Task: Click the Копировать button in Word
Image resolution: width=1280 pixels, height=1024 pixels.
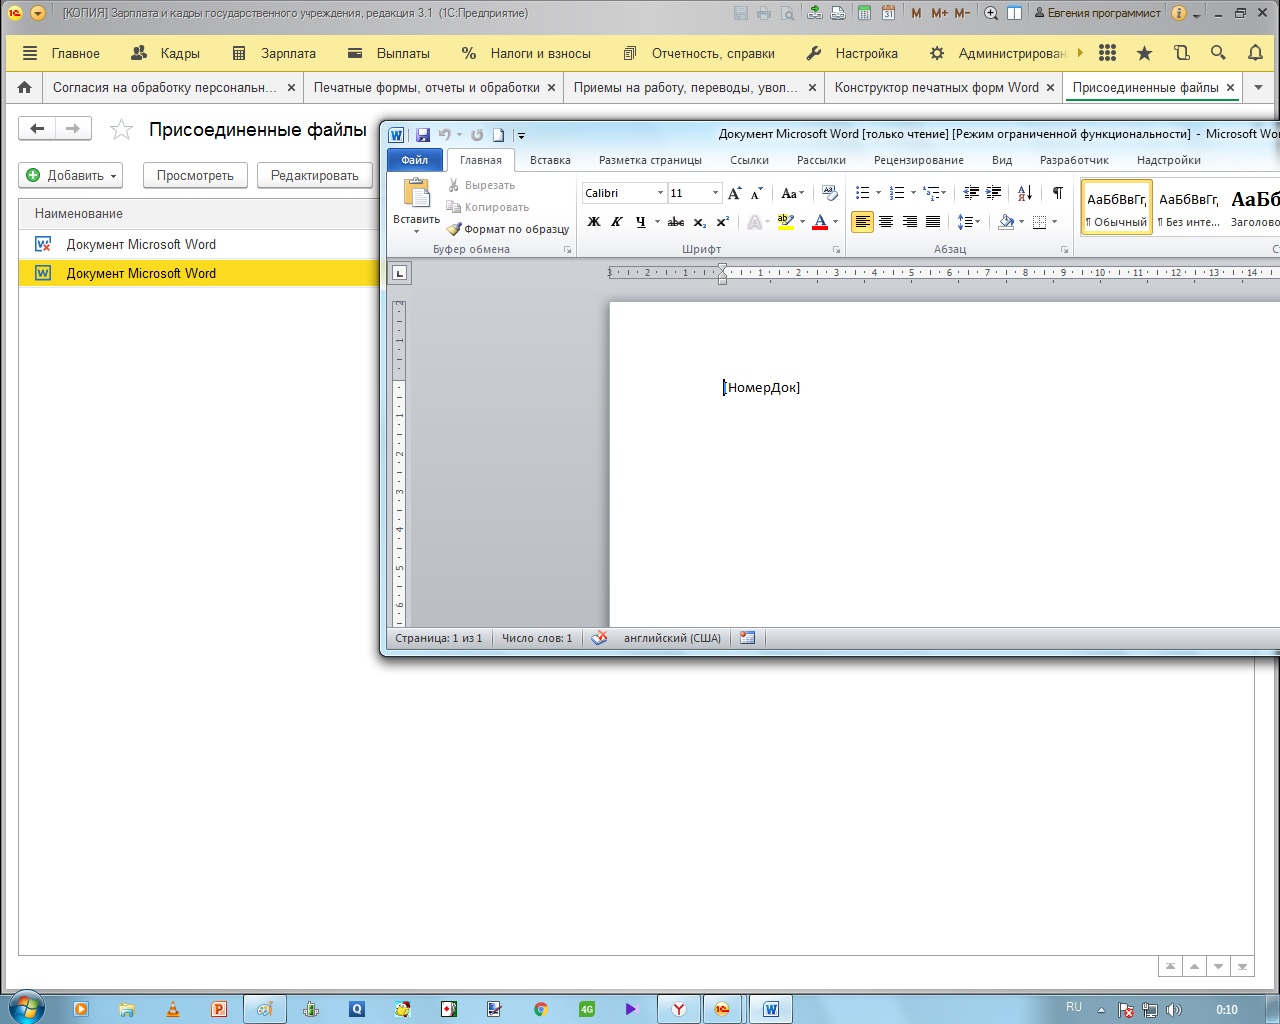Action: (488, 207)
